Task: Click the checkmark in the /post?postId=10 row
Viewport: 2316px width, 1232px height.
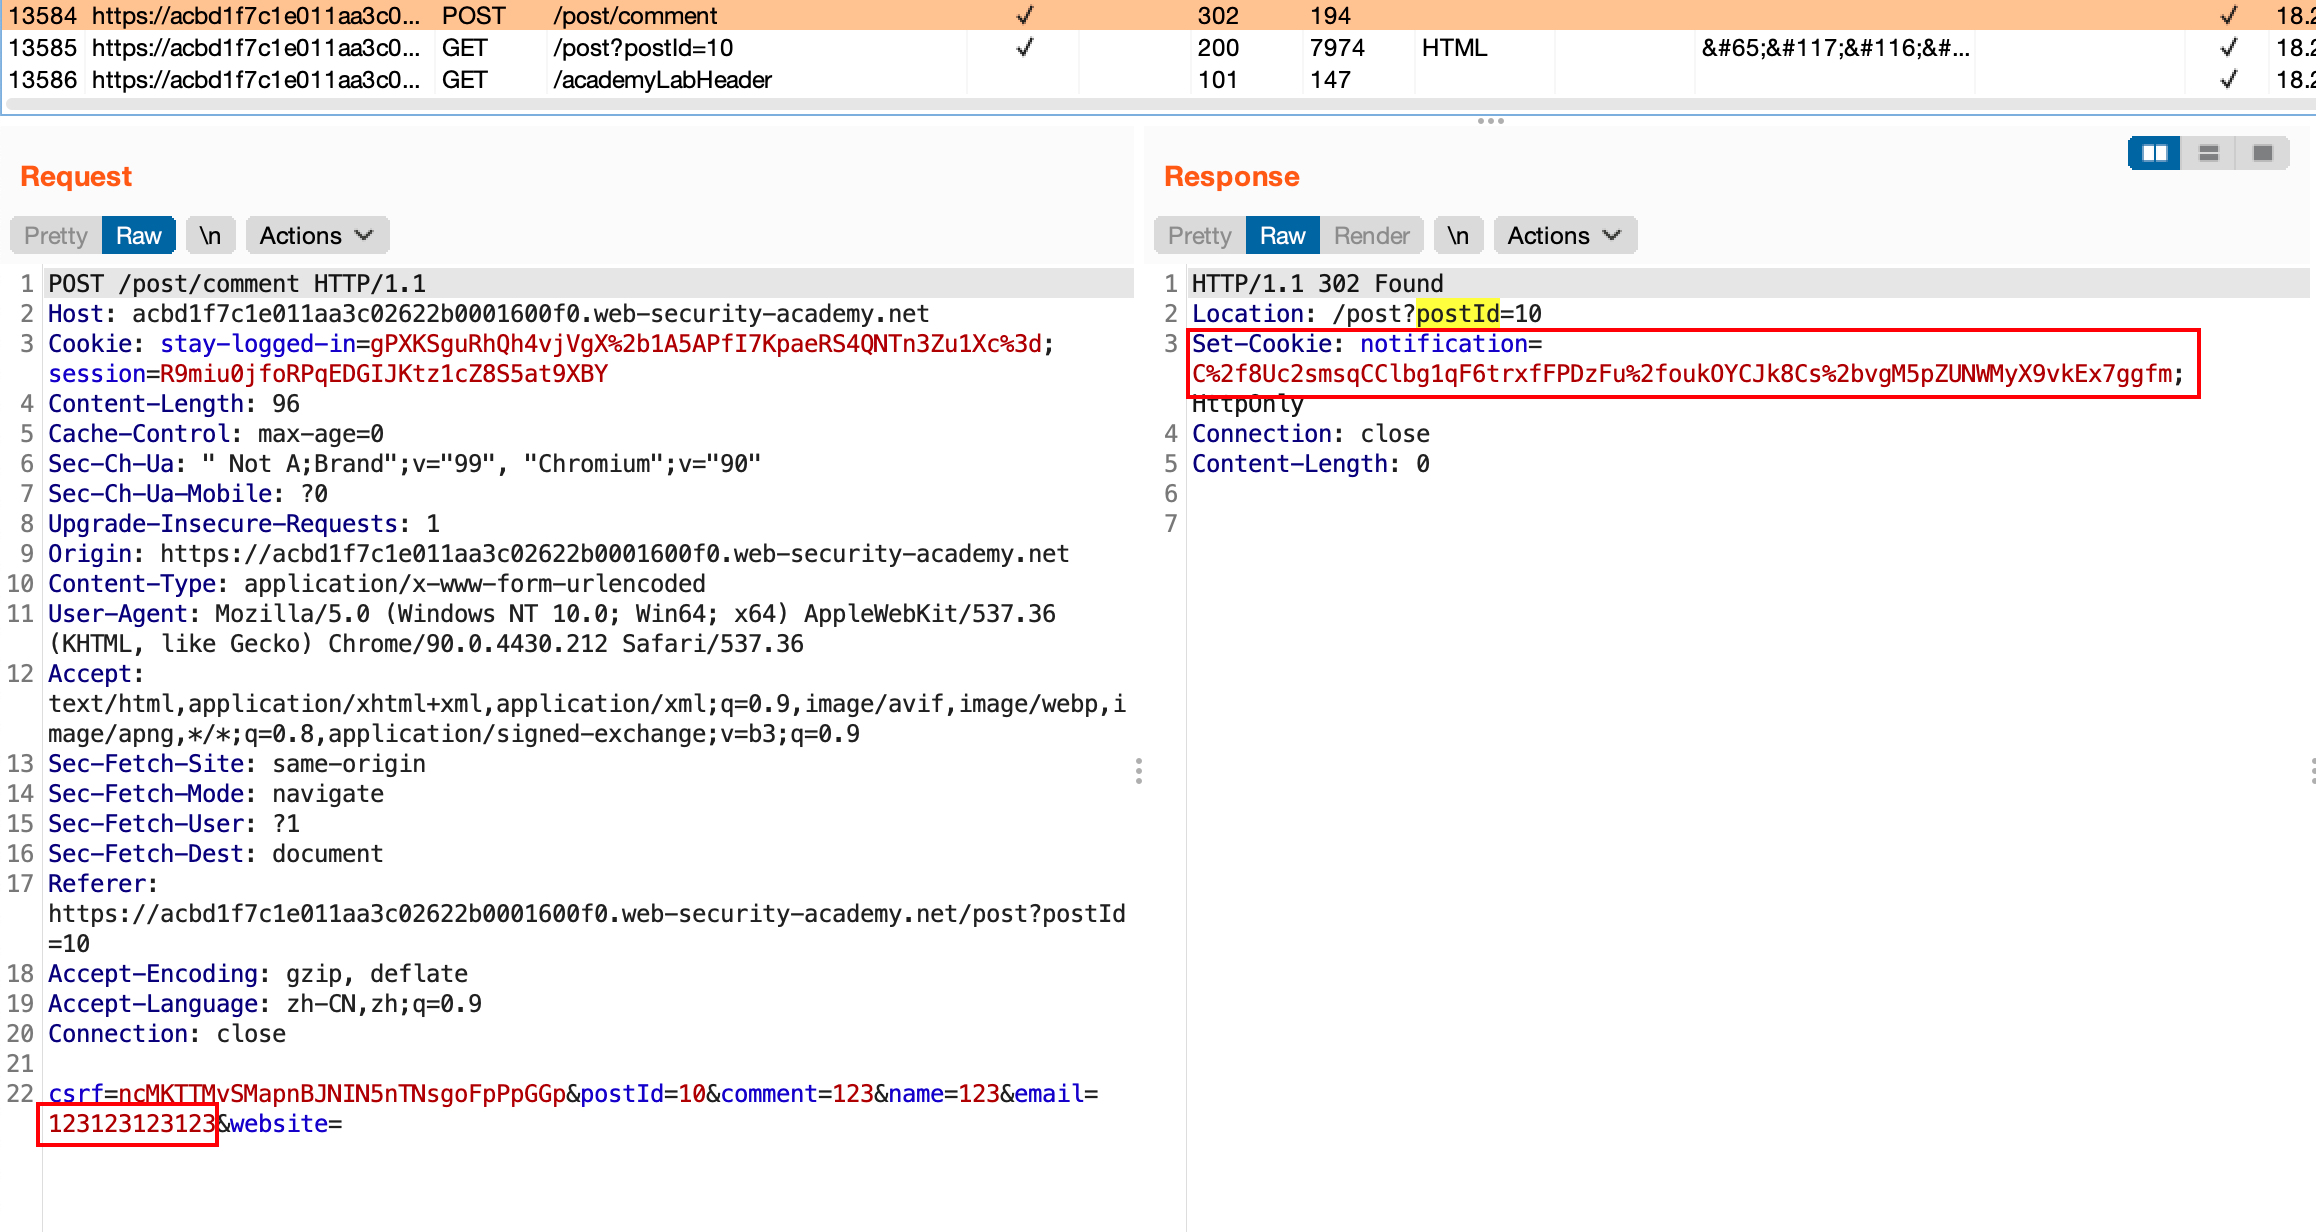Action: [x=1024, y=48]
